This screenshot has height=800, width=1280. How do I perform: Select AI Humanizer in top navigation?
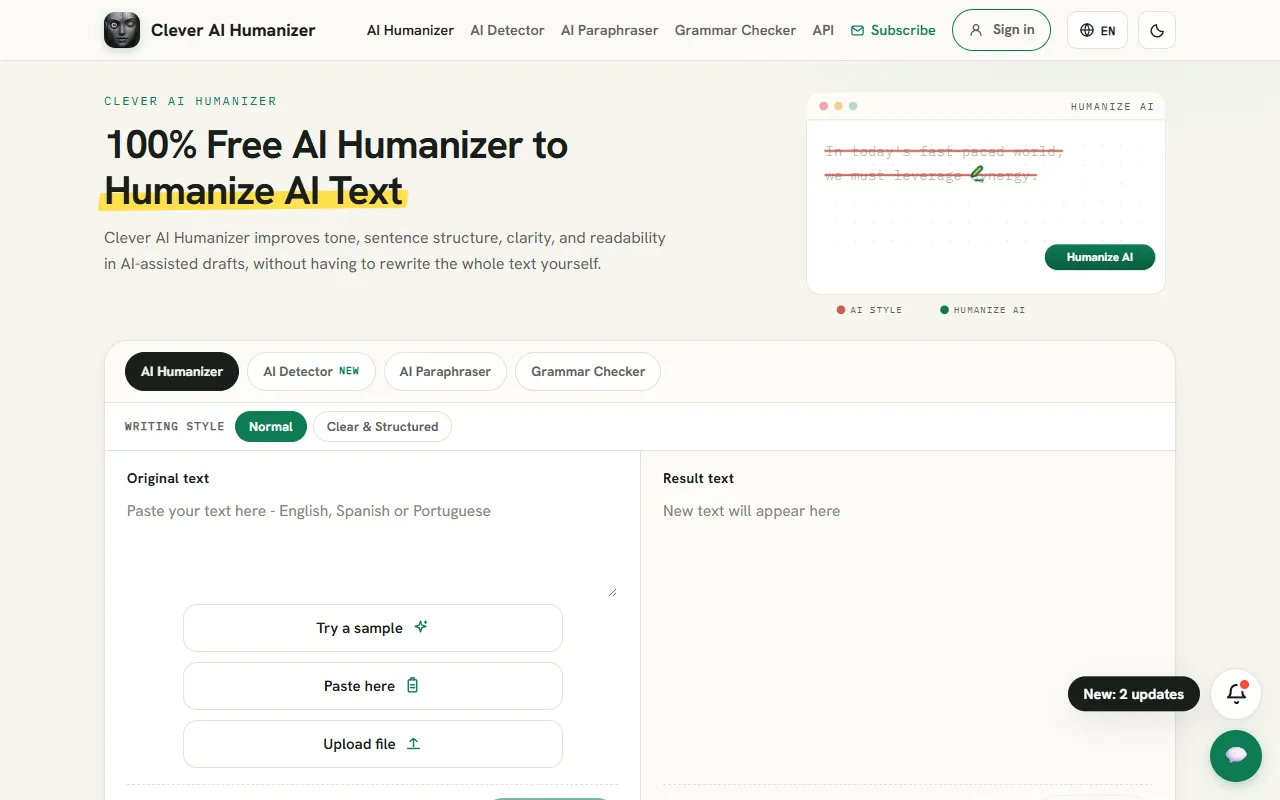point(410,30)
